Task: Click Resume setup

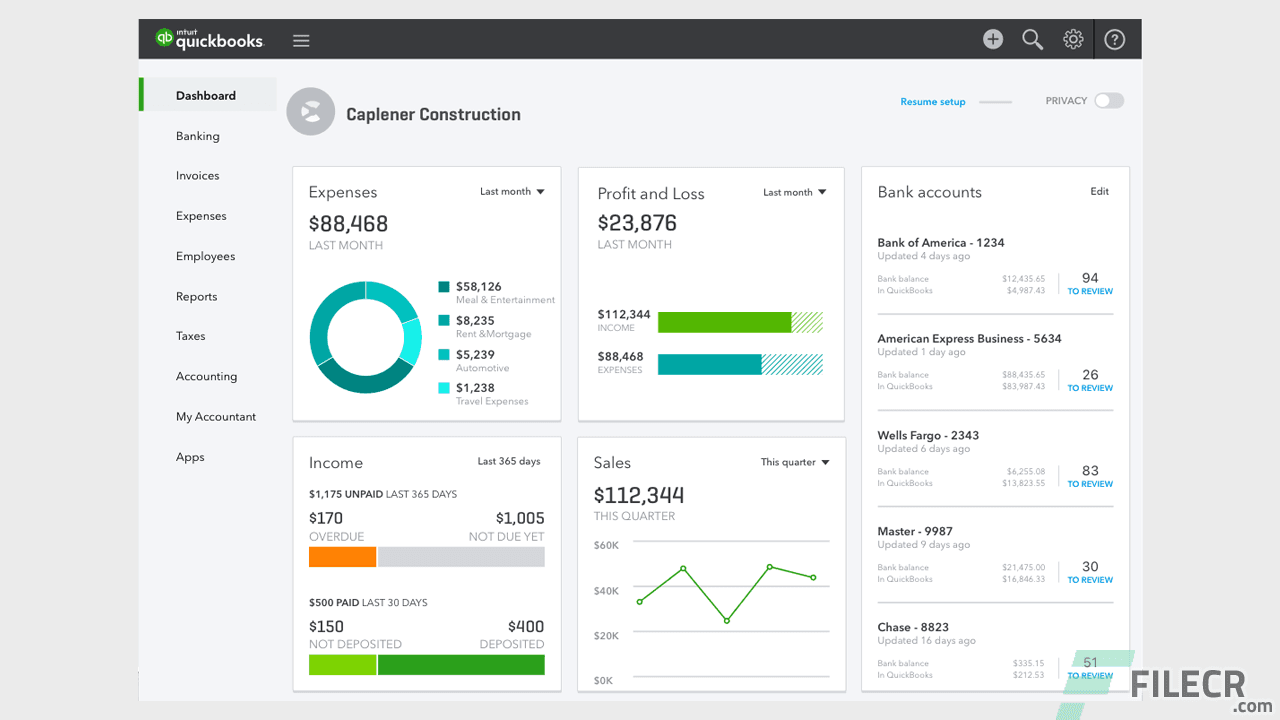Action: 932,101
